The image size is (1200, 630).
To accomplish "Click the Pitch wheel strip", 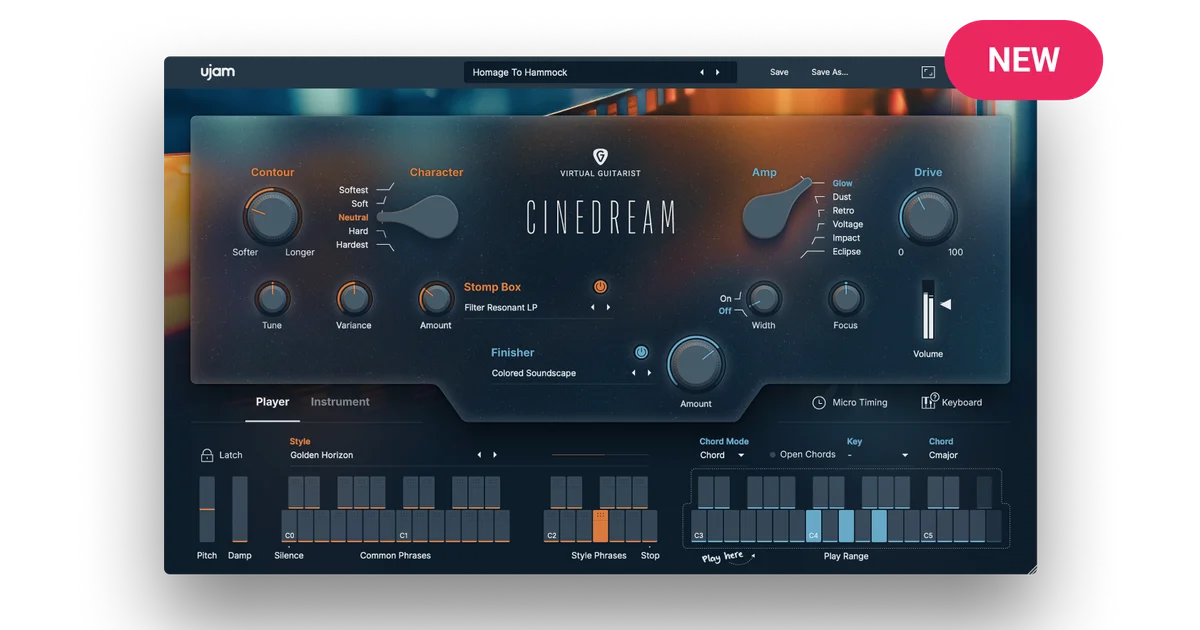I will pyautogui.click(x=207, y=509).
